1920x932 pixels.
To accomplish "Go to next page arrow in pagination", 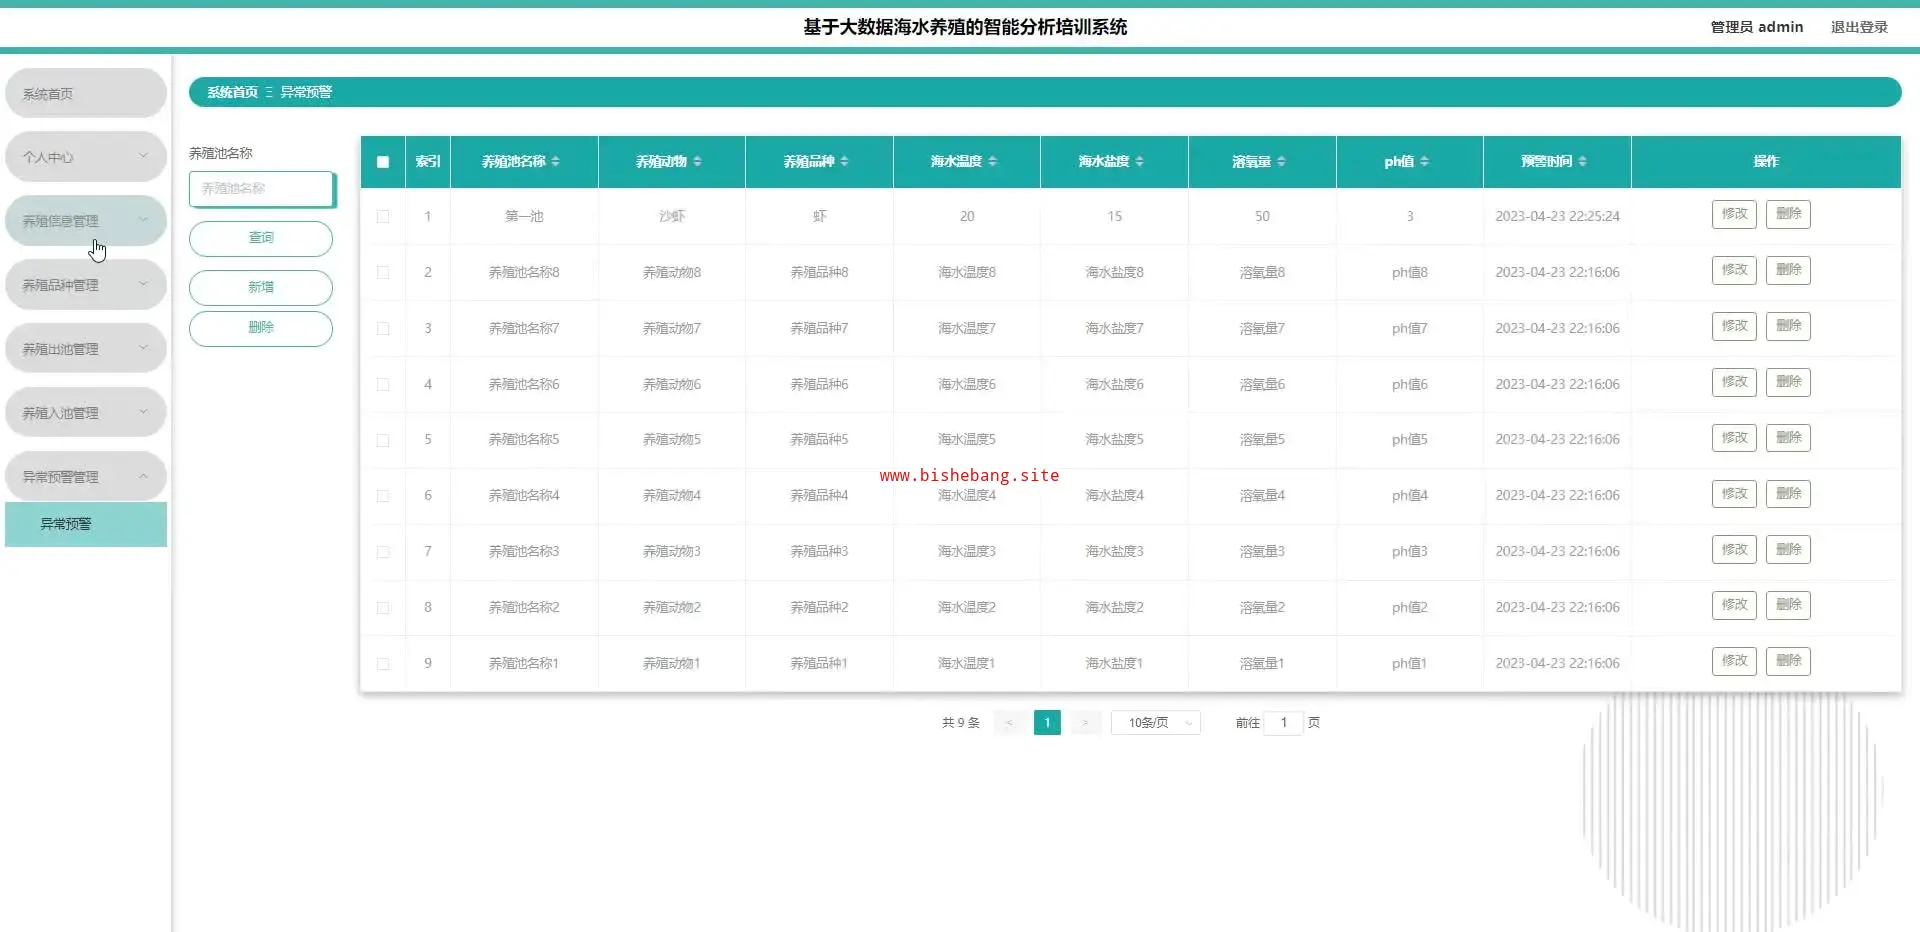I will click(1085, 723).
